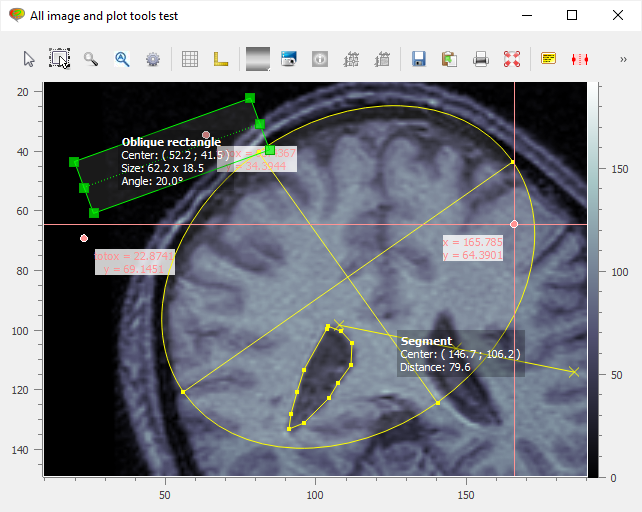Open the grayscale colormap selector
The height and width of the screenshot is (512, 642).
point(258,59)
